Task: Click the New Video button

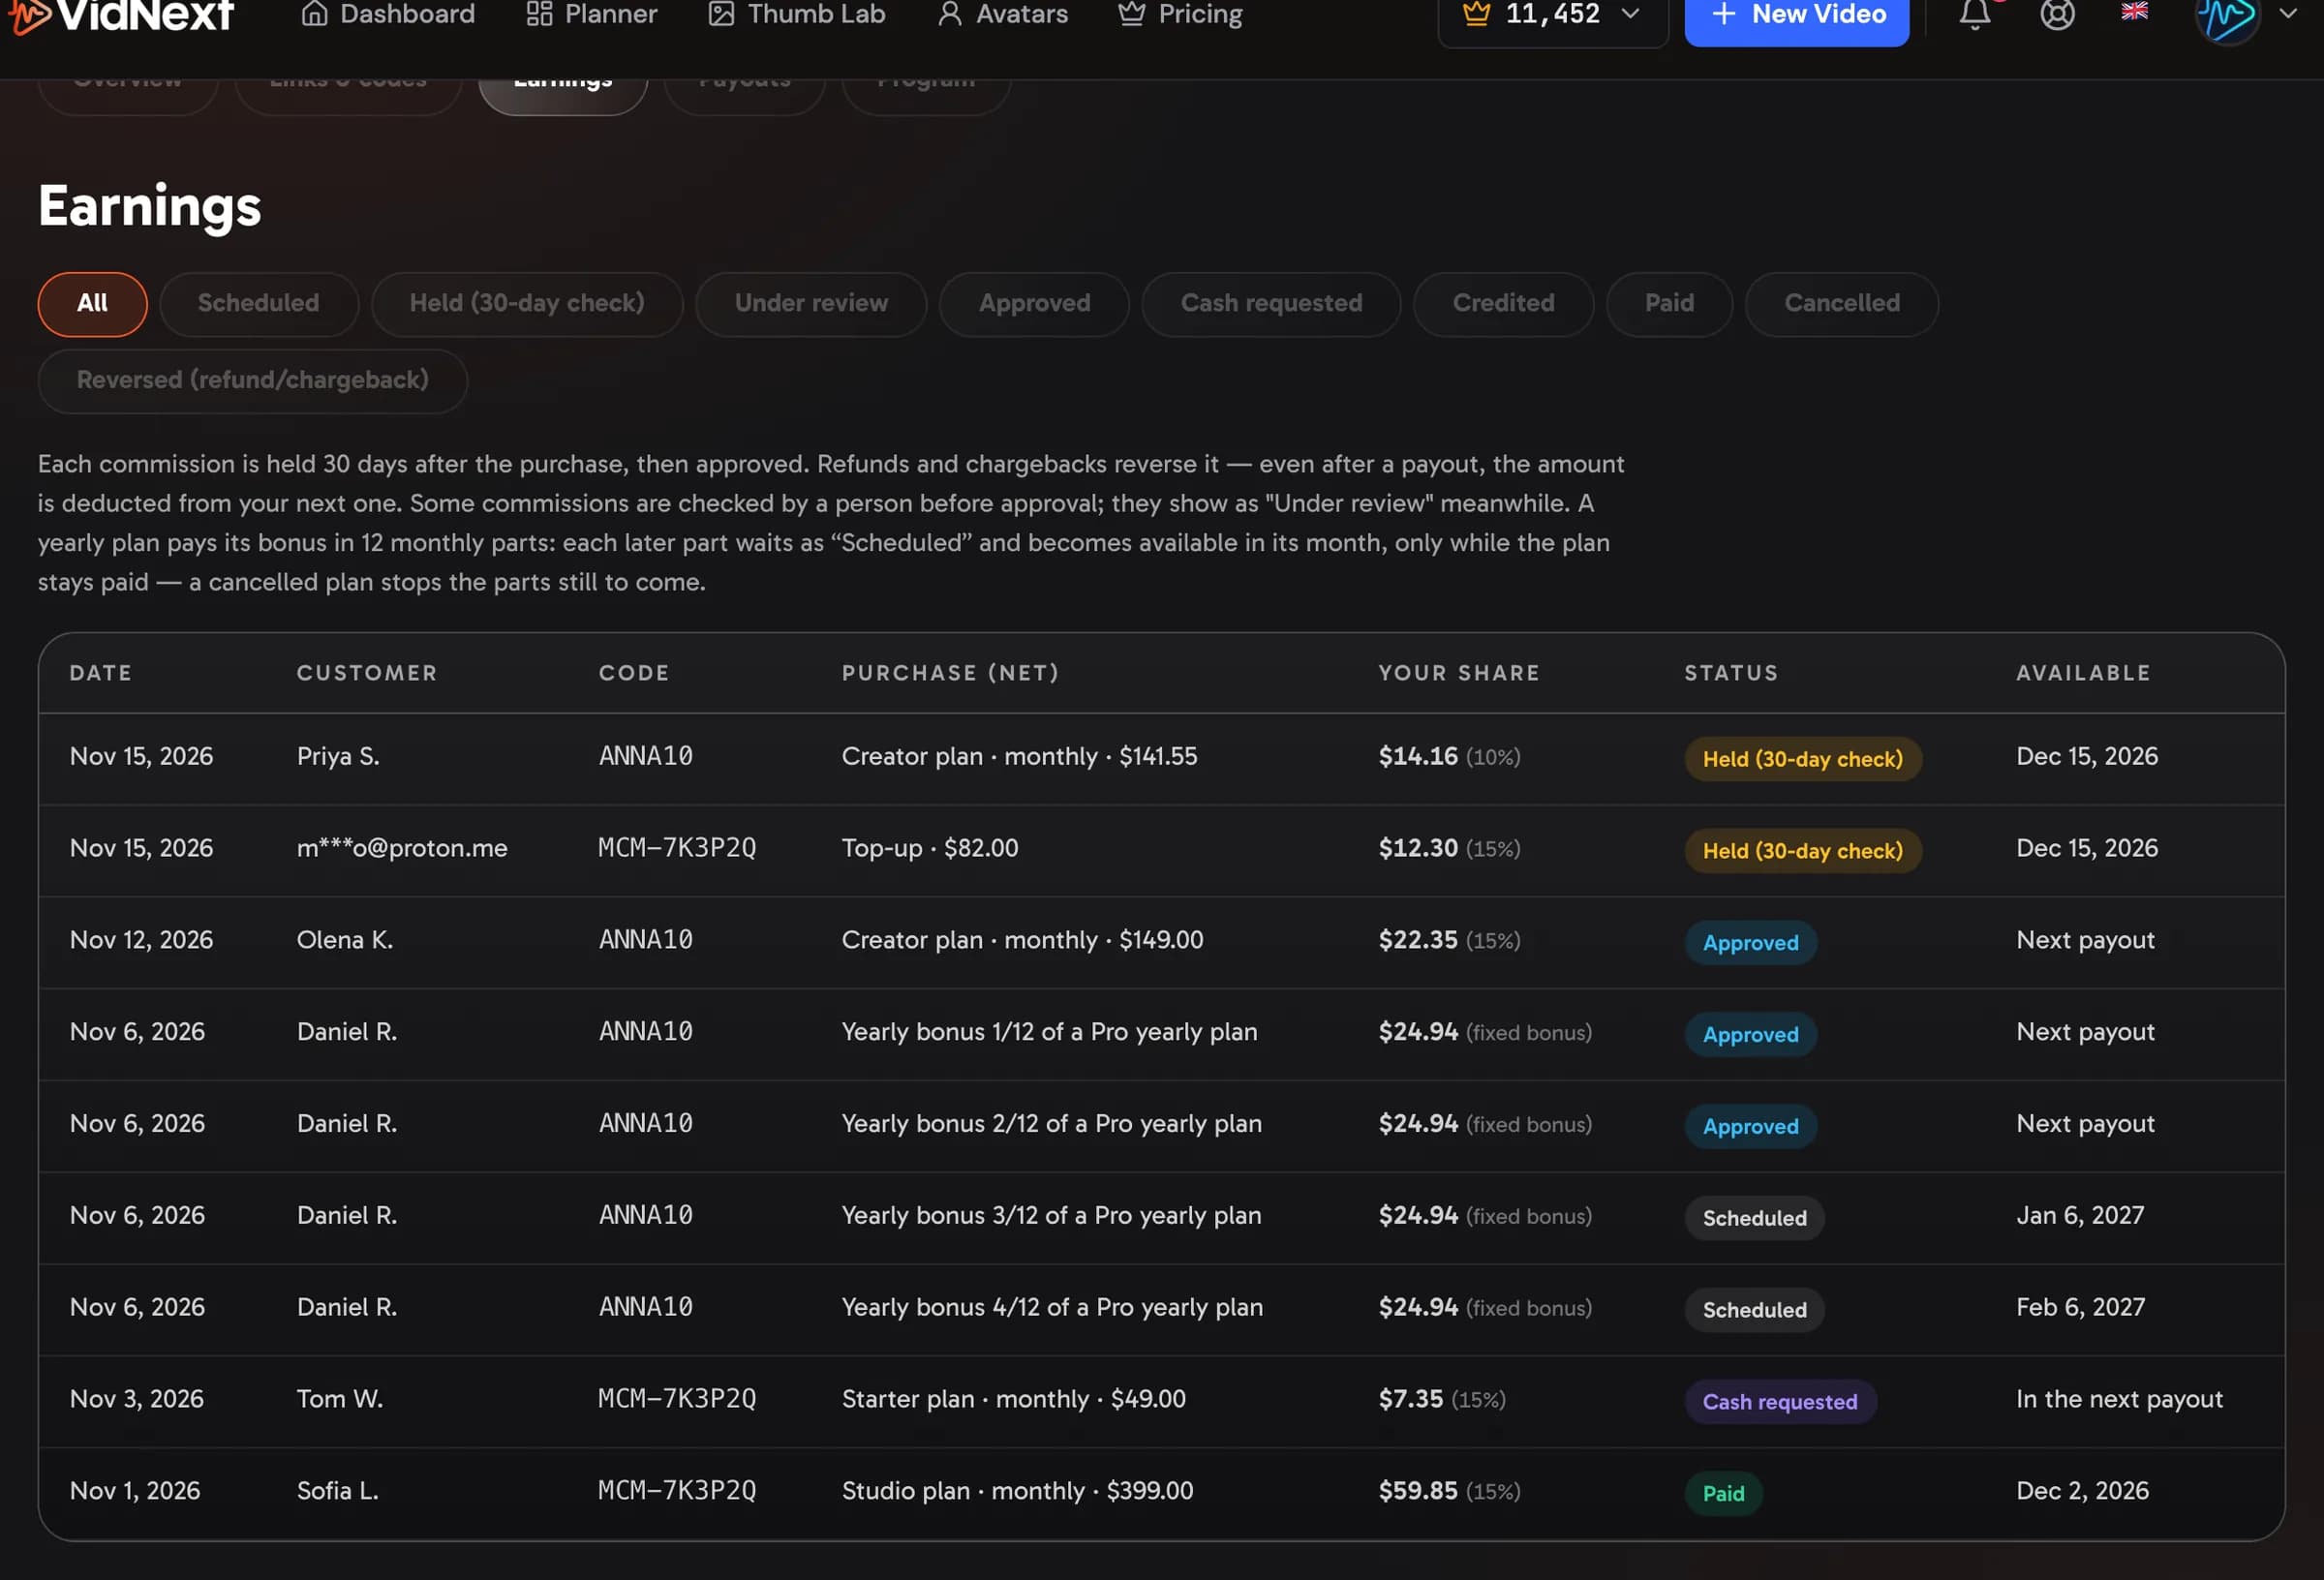Action: 1796,15
